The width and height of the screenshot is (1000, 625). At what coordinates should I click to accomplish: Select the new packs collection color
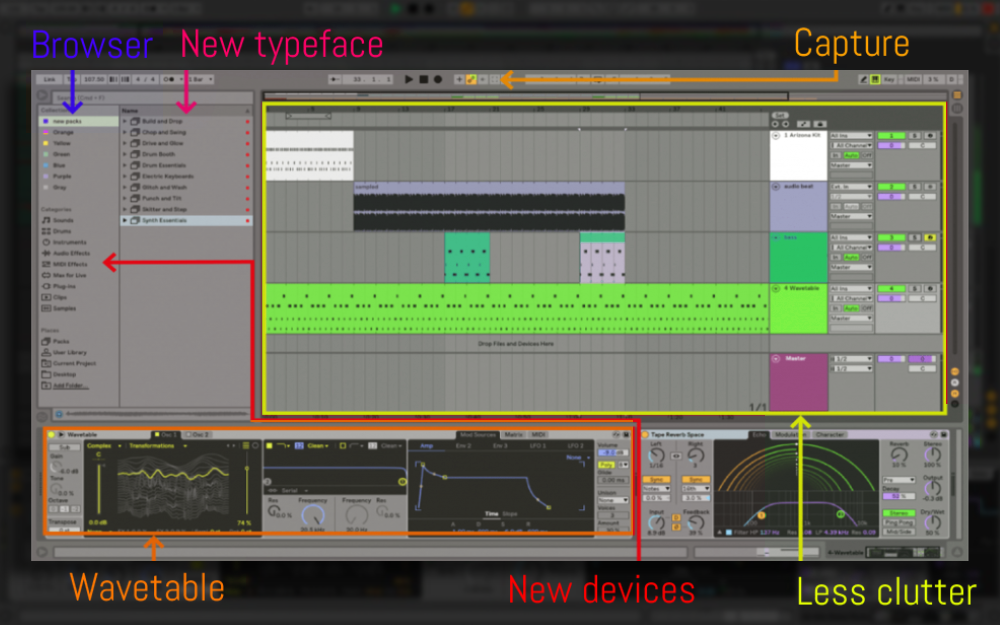click(x=46, y=121)
